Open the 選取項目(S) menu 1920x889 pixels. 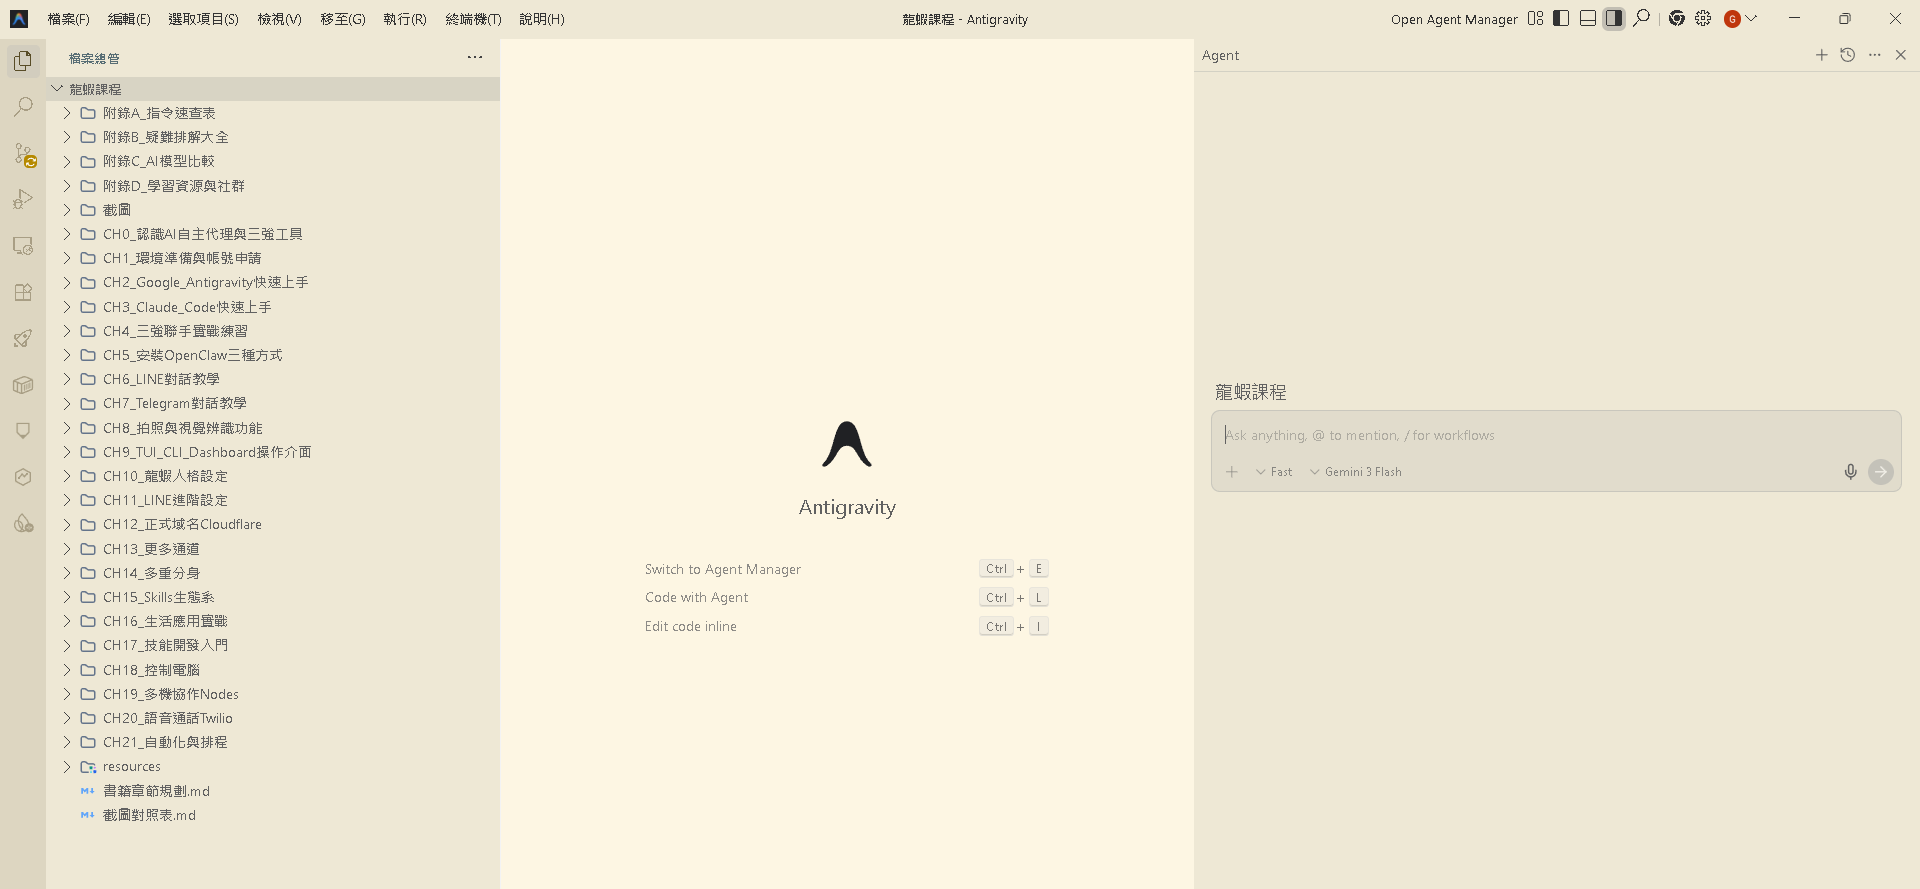coord(203,19)
